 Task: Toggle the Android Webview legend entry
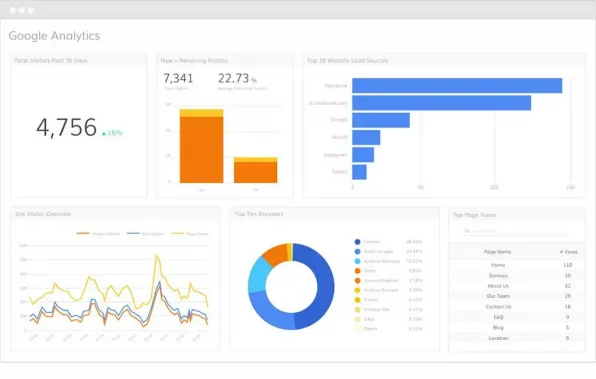pyautogui.click(x=388, y=261)
